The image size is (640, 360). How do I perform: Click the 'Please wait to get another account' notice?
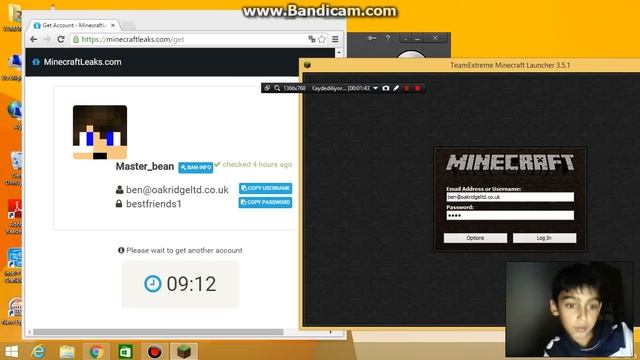(180, 250)
